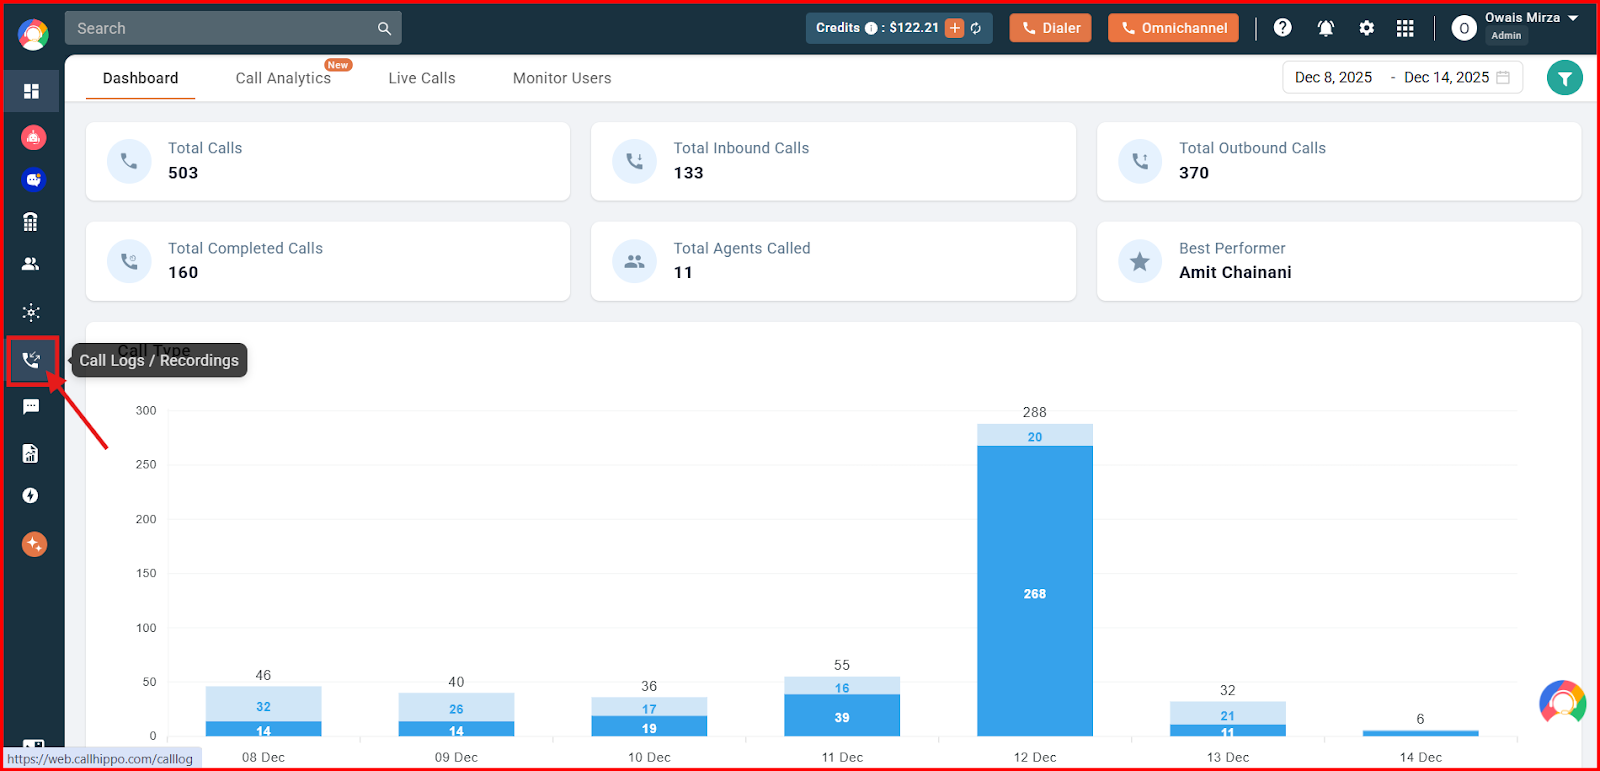Switch to the Live Calls tab

click(x=422, y=78)
